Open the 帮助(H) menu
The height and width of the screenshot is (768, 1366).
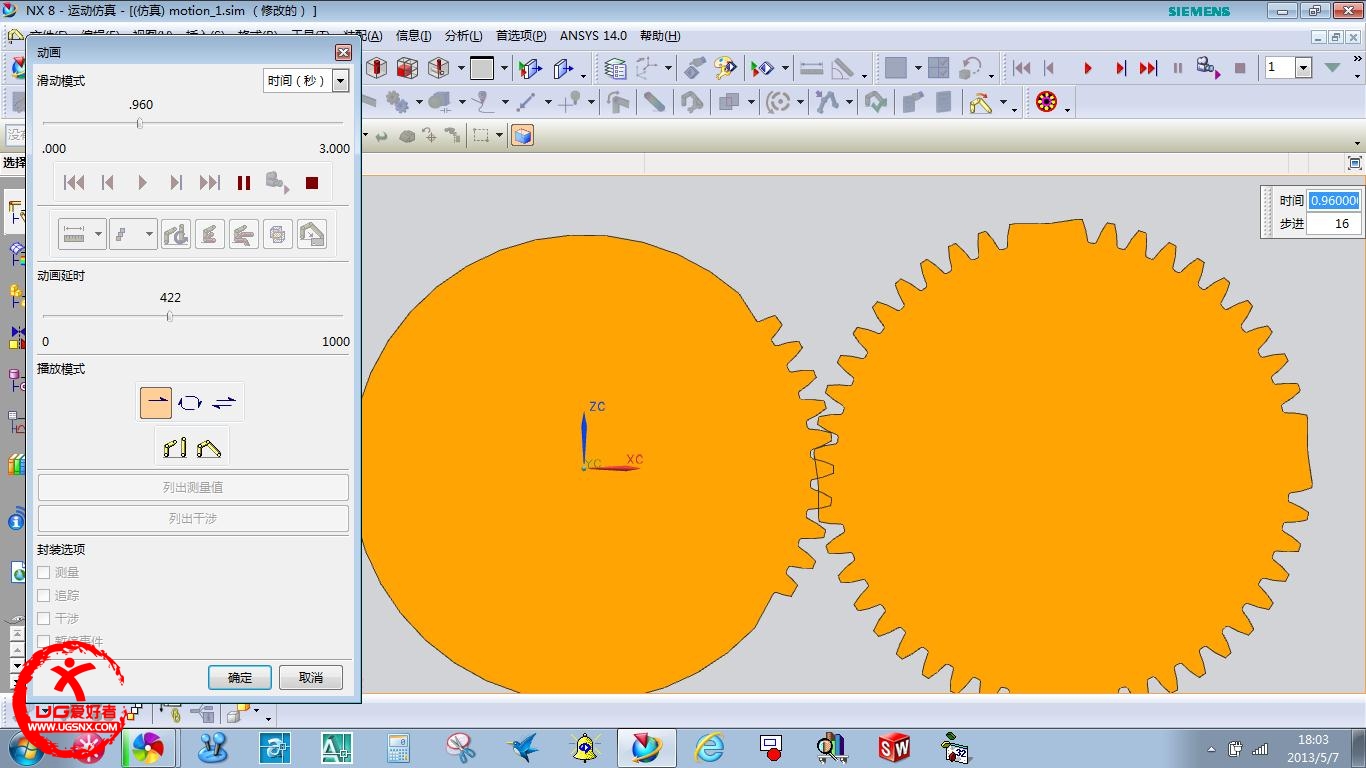[660, 36]
